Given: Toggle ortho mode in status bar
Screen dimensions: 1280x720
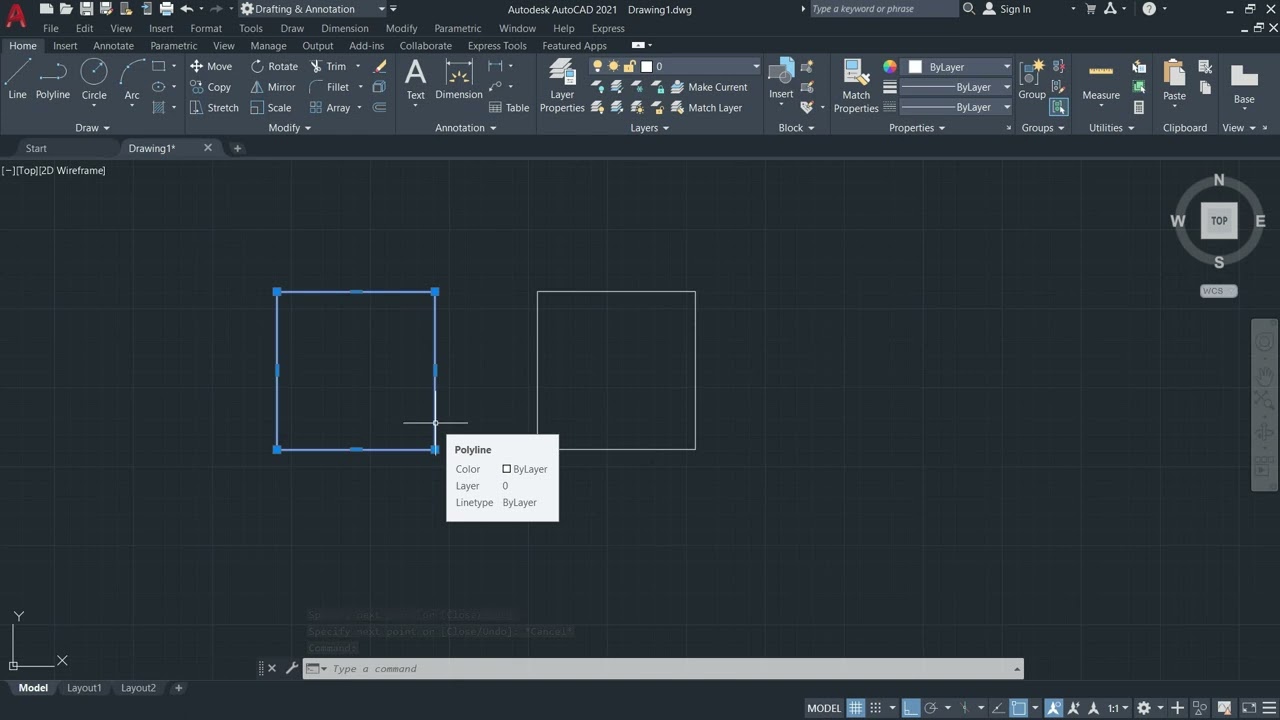Looking at the screenshot, I should [911, 708].
